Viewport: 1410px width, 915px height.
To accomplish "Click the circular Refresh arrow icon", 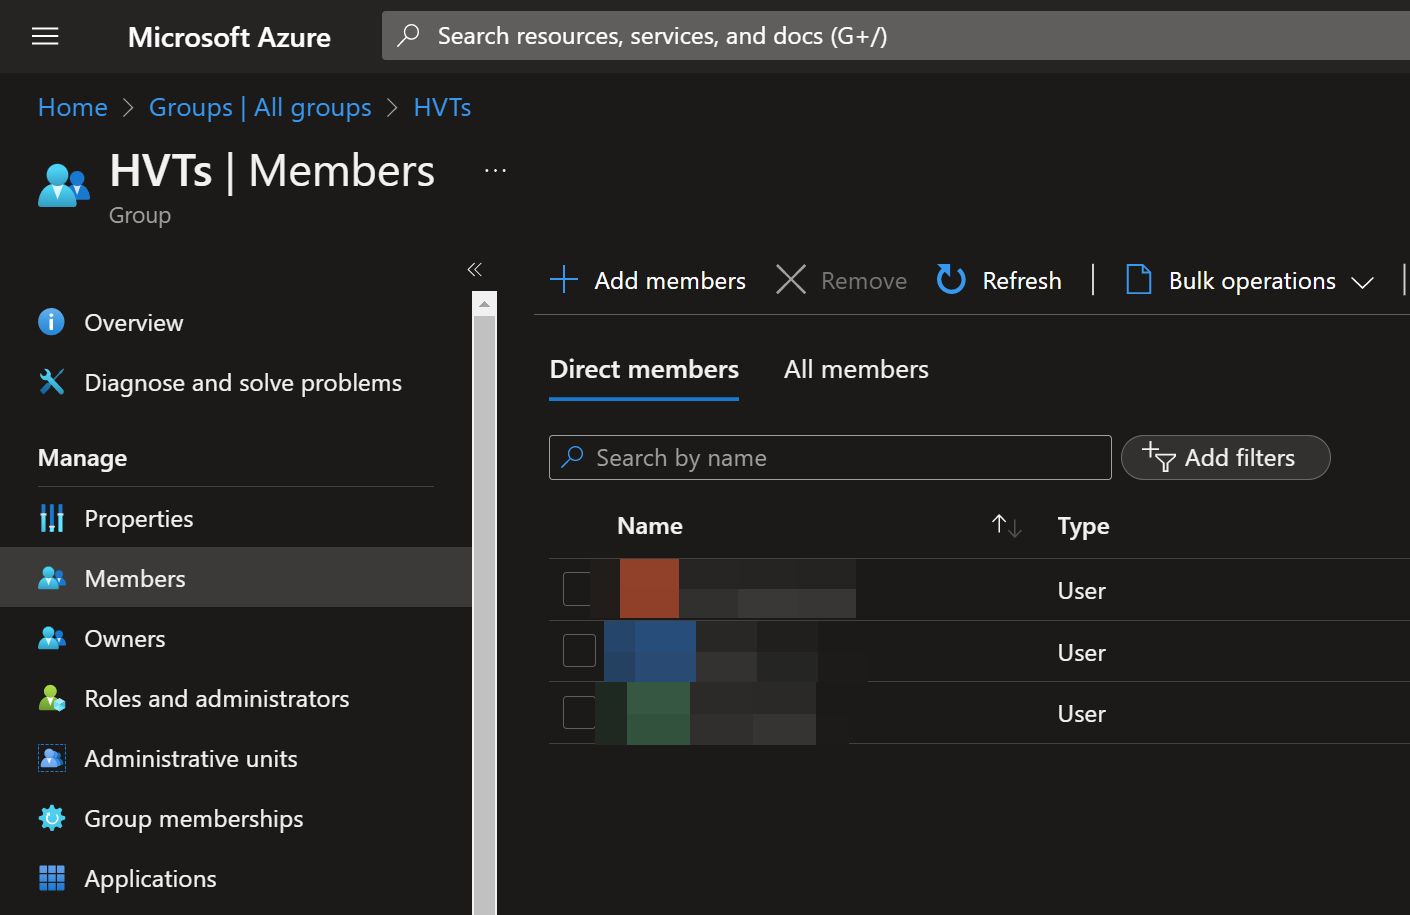I will click(951, 279).
